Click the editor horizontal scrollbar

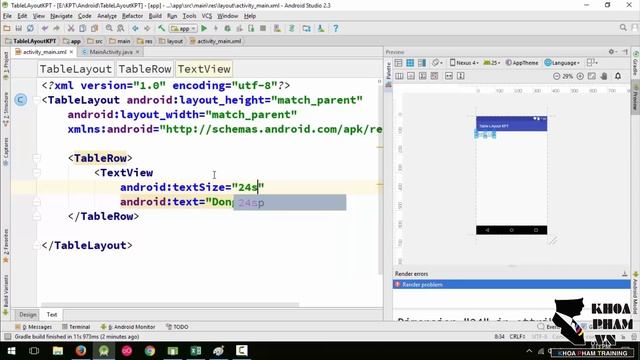(170, 304)
